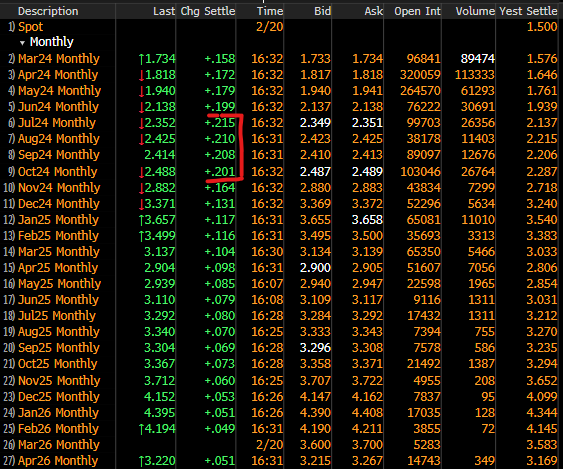This screenshot has width=563, height=469.
Task: Click the red down arrow next to Nov24 2.882
Action: click(141, 188)
